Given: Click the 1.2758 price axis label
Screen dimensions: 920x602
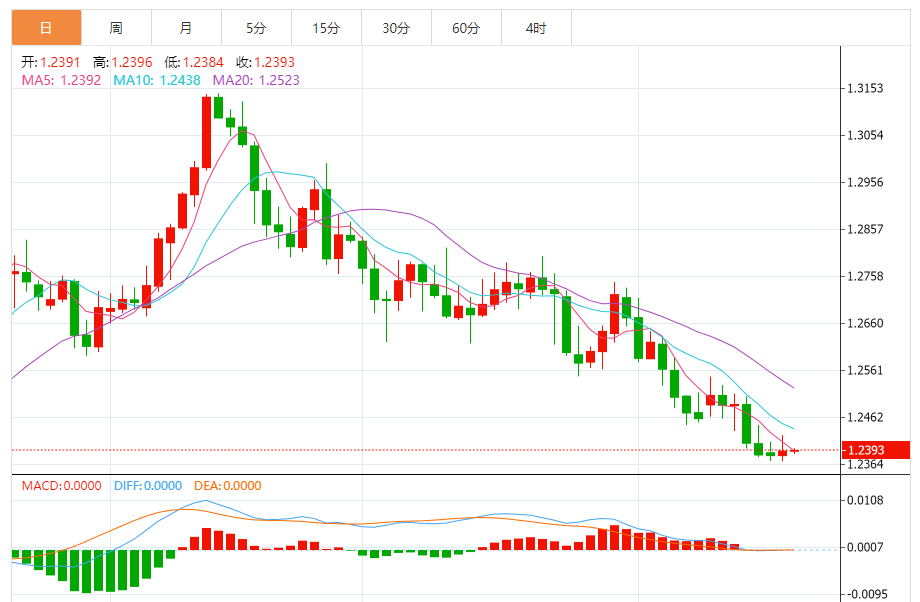Looking at the screenshot, I should (865, 276).
